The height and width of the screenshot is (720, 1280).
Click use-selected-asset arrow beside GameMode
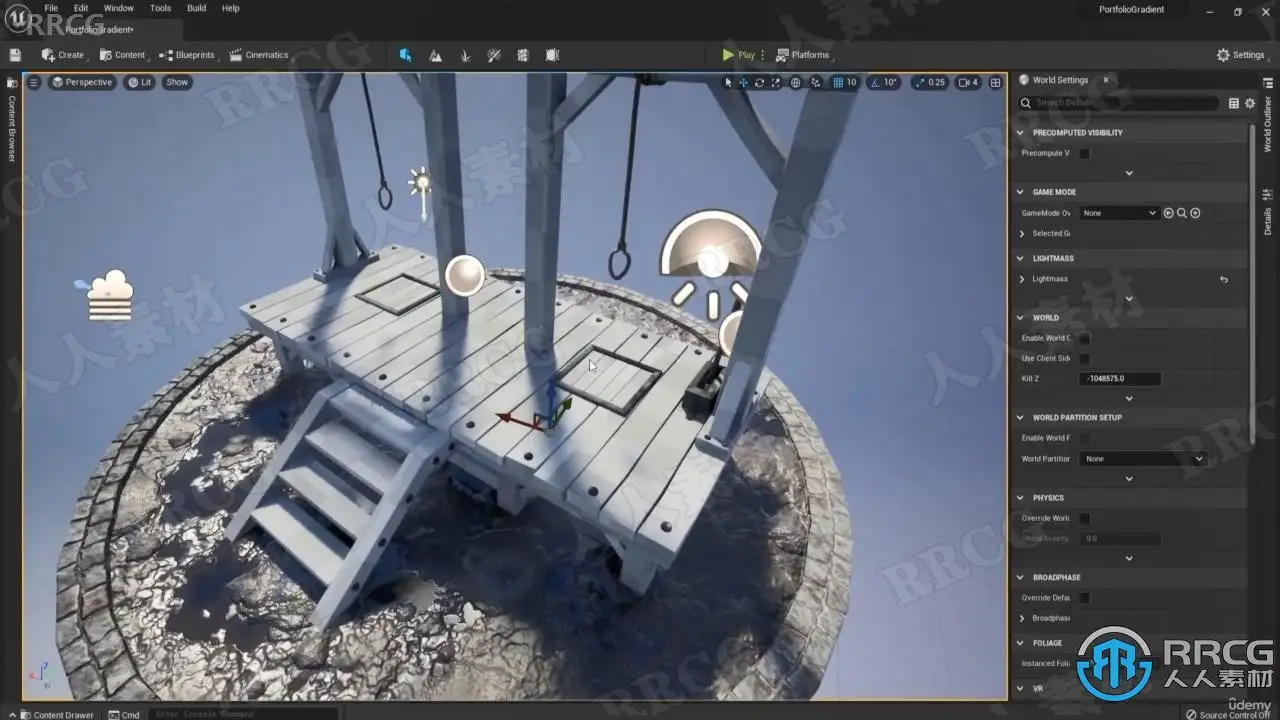pos(1168,213)
